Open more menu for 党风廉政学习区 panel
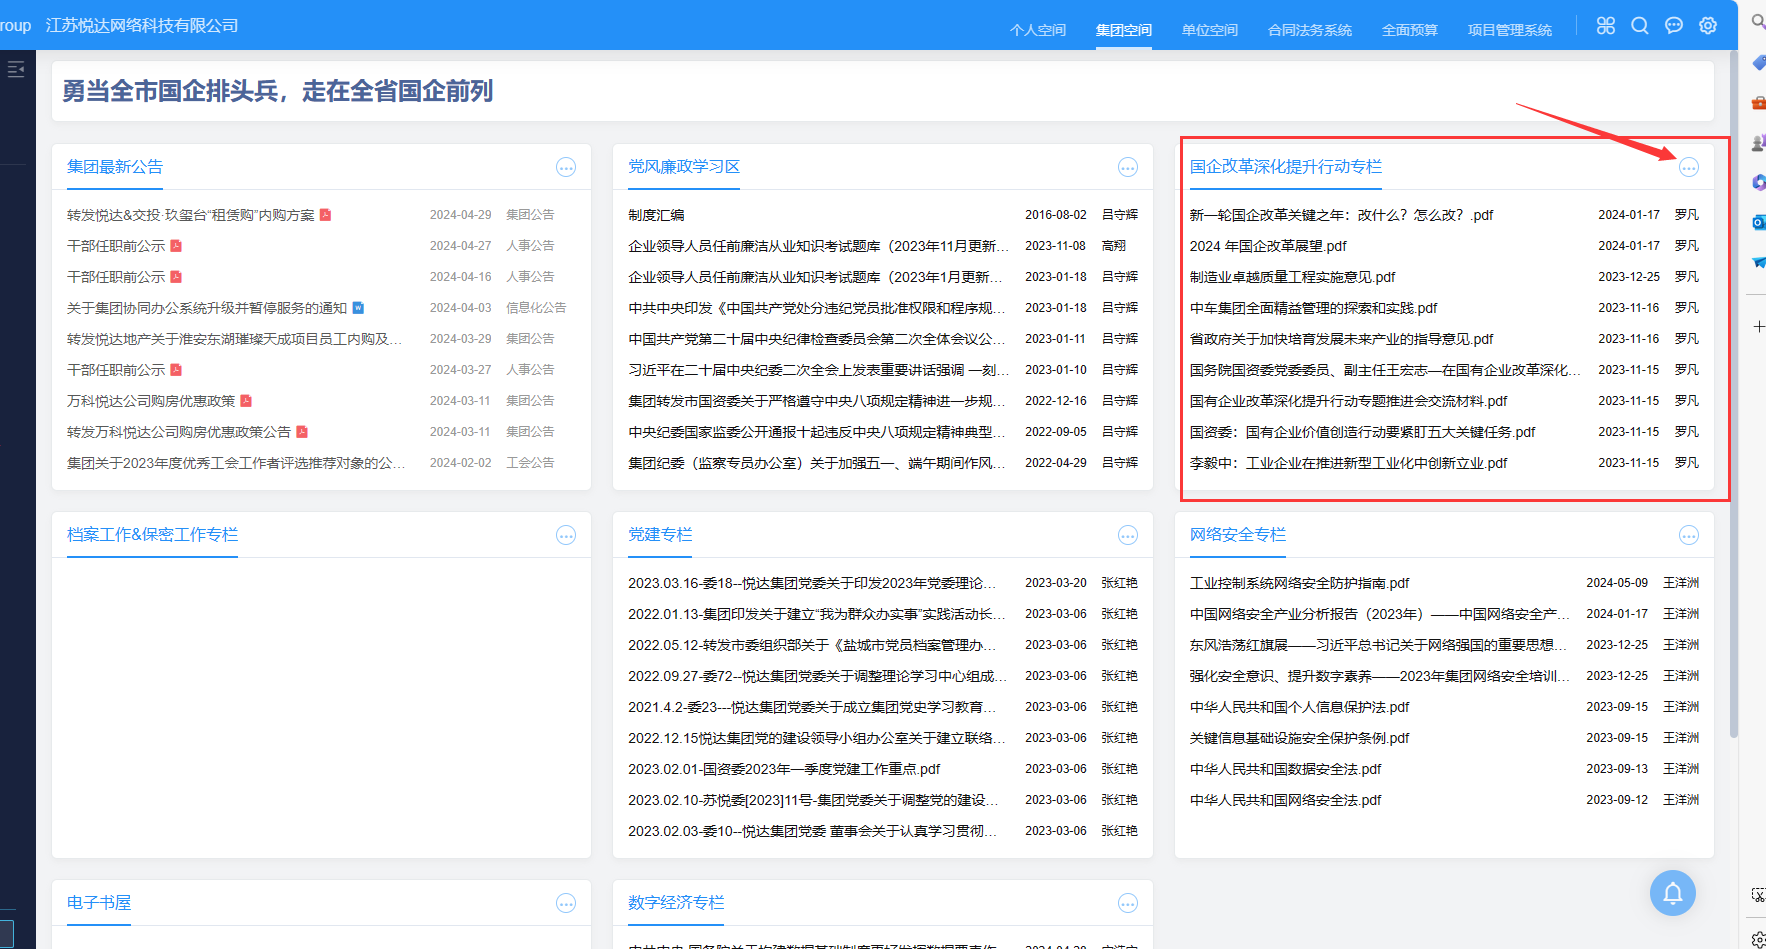1766x949 pixels. click(1127, 168)
